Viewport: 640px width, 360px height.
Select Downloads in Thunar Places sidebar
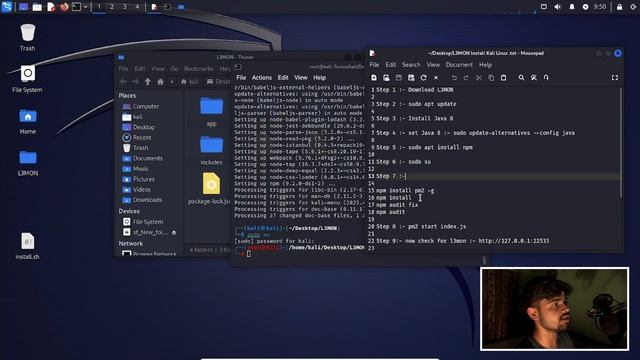coord(142,200)
